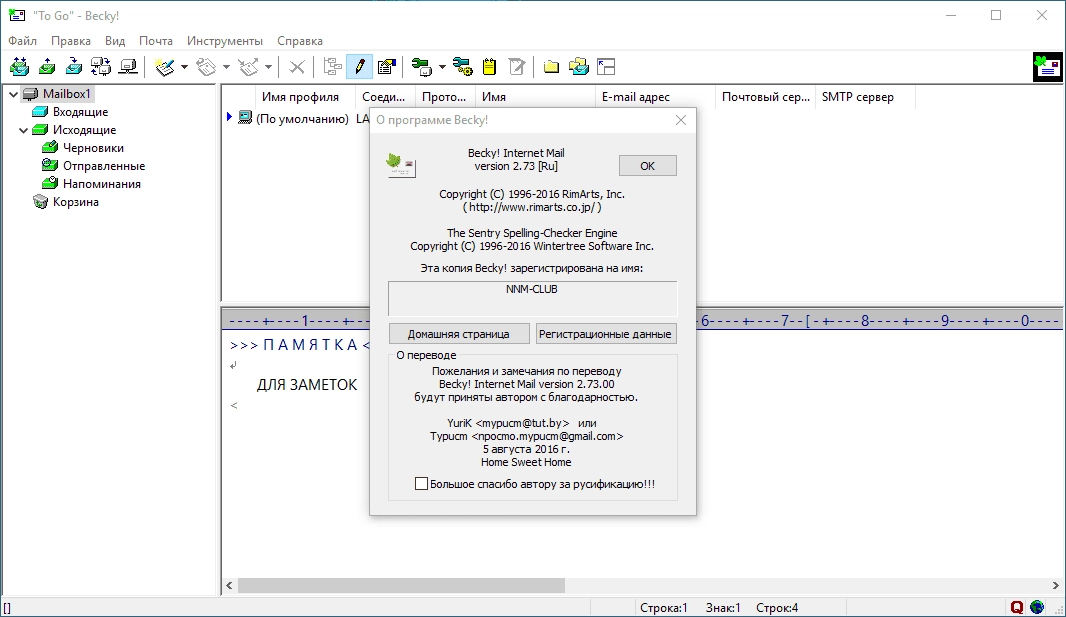This screenshot has width=1066, height=617.
Task: Click the Соеди... column header
Action: 383,96
